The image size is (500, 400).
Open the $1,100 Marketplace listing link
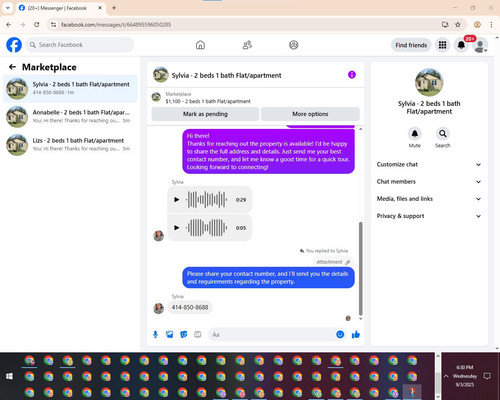[x=208, y=101]
